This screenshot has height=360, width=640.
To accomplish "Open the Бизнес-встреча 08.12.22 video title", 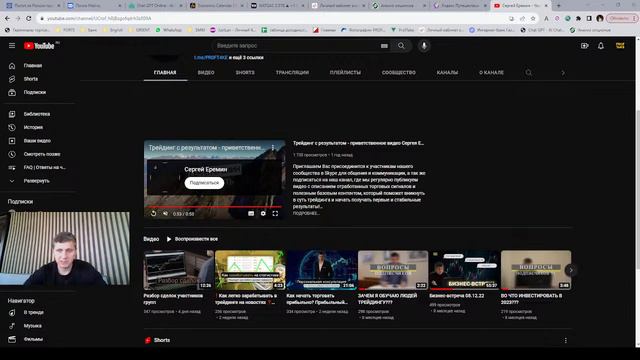I will [x=457, y=296].
